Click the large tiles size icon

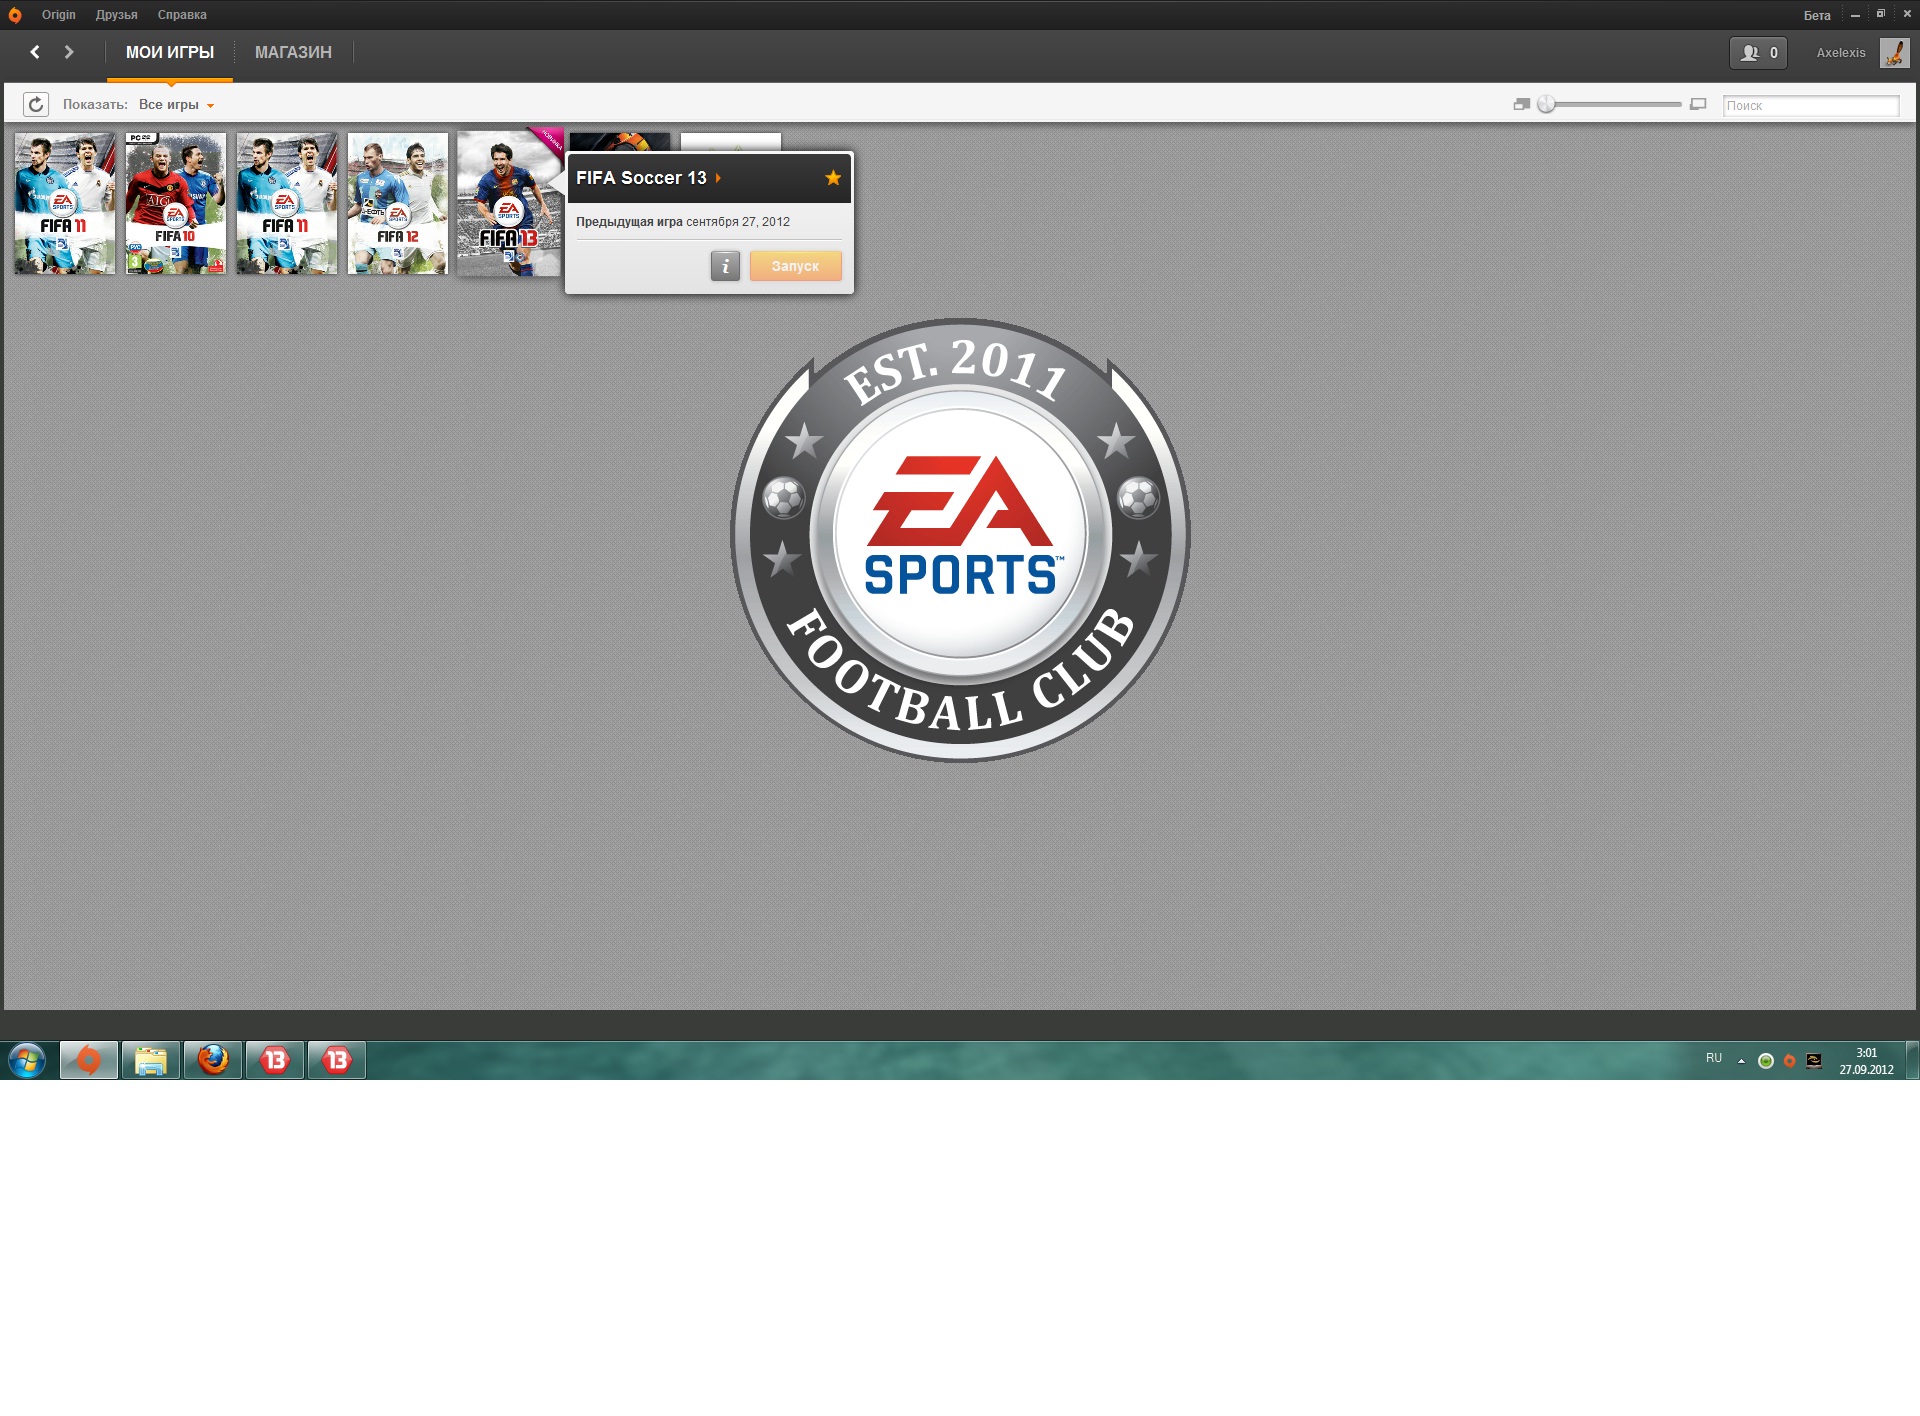click(x=1698, y=104)
